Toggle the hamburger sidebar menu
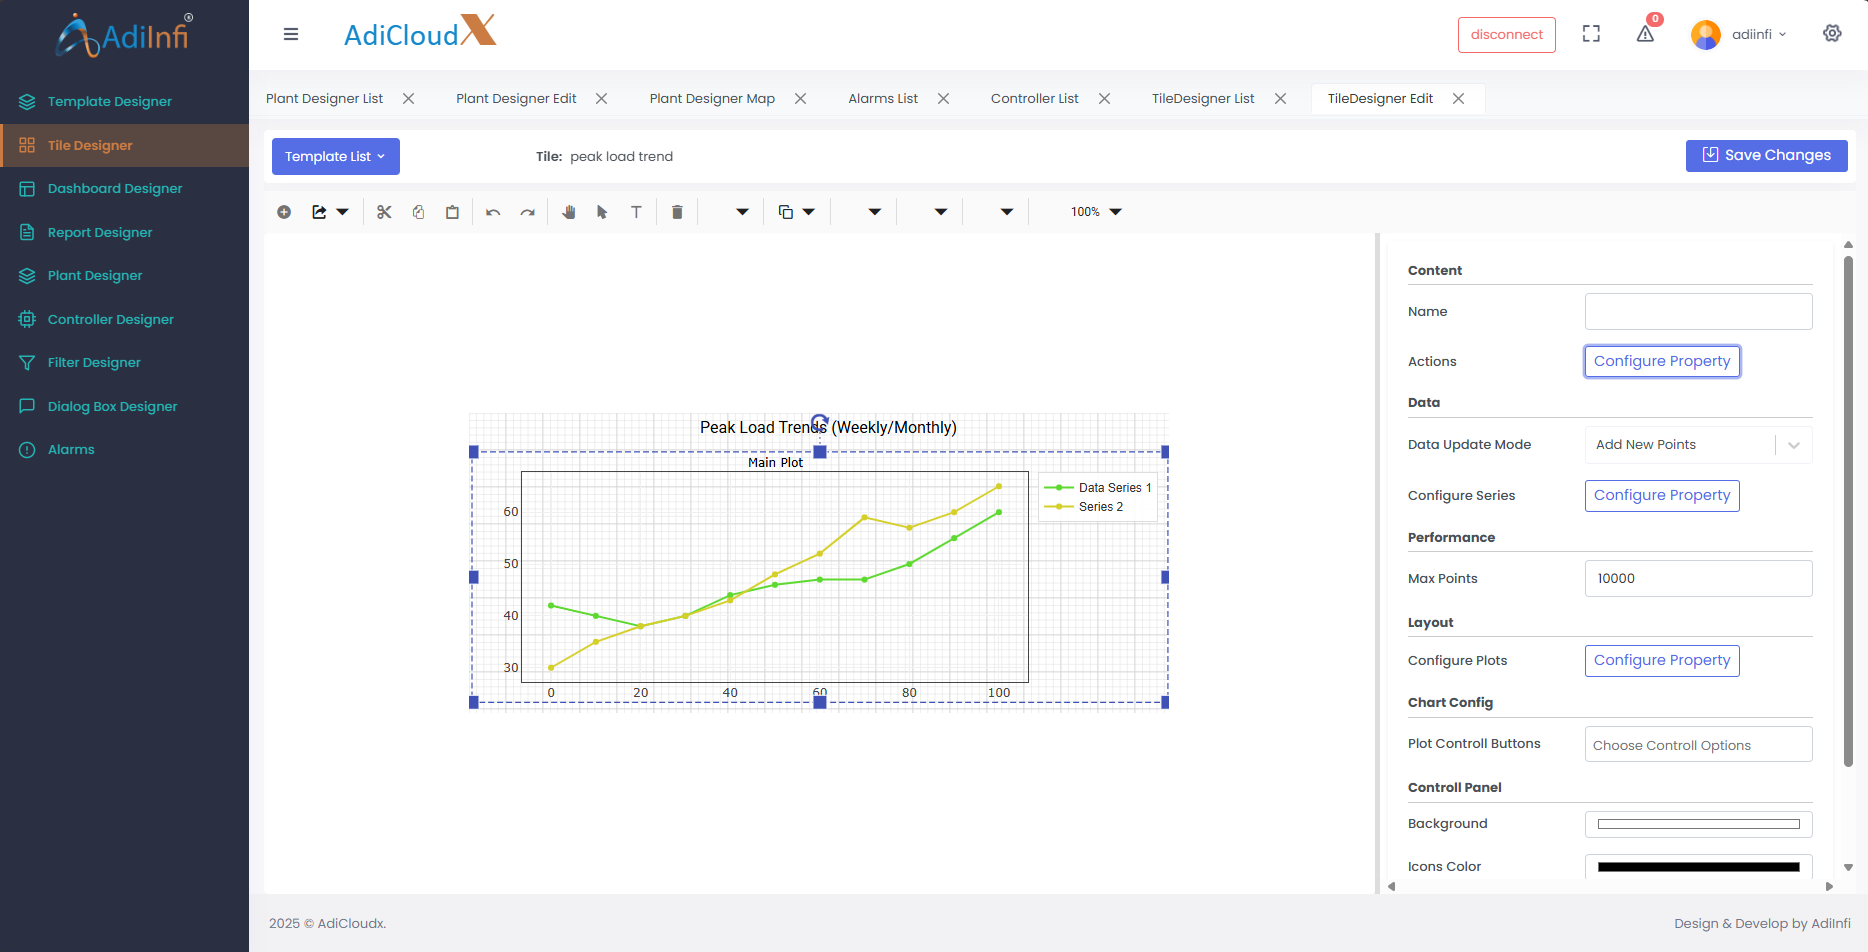This screenshot has height=952, width=1868. [x=291, y=34]
